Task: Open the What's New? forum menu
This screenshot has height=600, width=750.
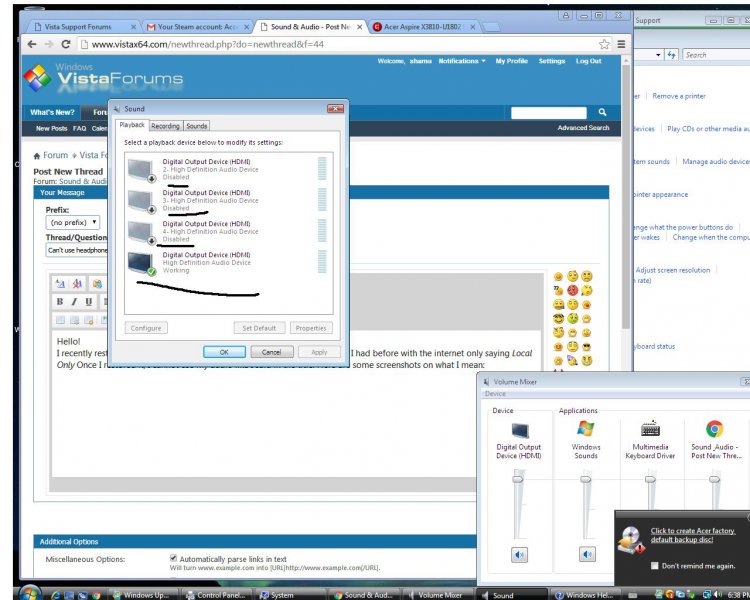Action: 52,112
